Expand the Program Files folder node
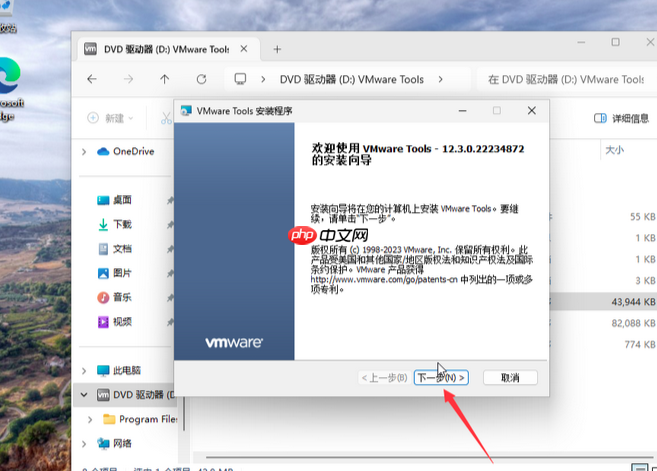Image resolution: width=657 pixels, height=471 pixels. (x=90, y=419)
